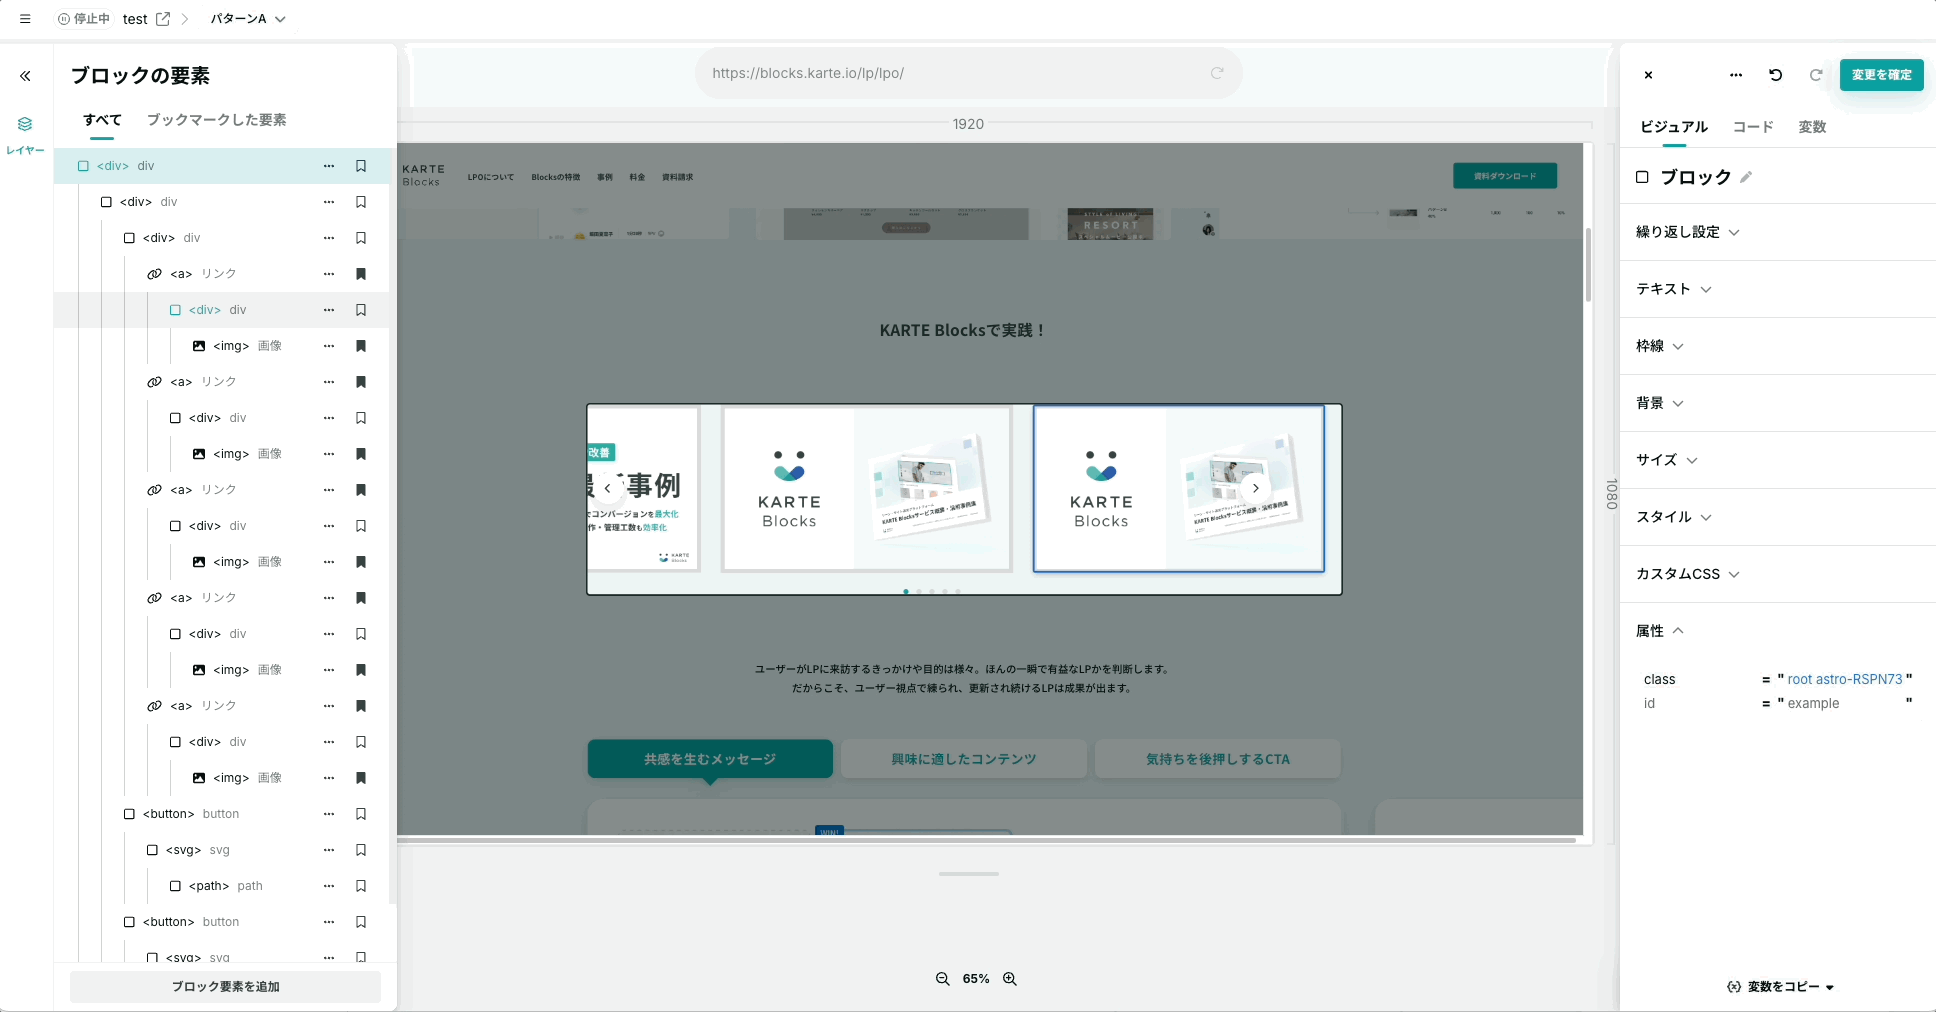
Task: Expand the テキスト section
Action: click(x=1674, y=289)
